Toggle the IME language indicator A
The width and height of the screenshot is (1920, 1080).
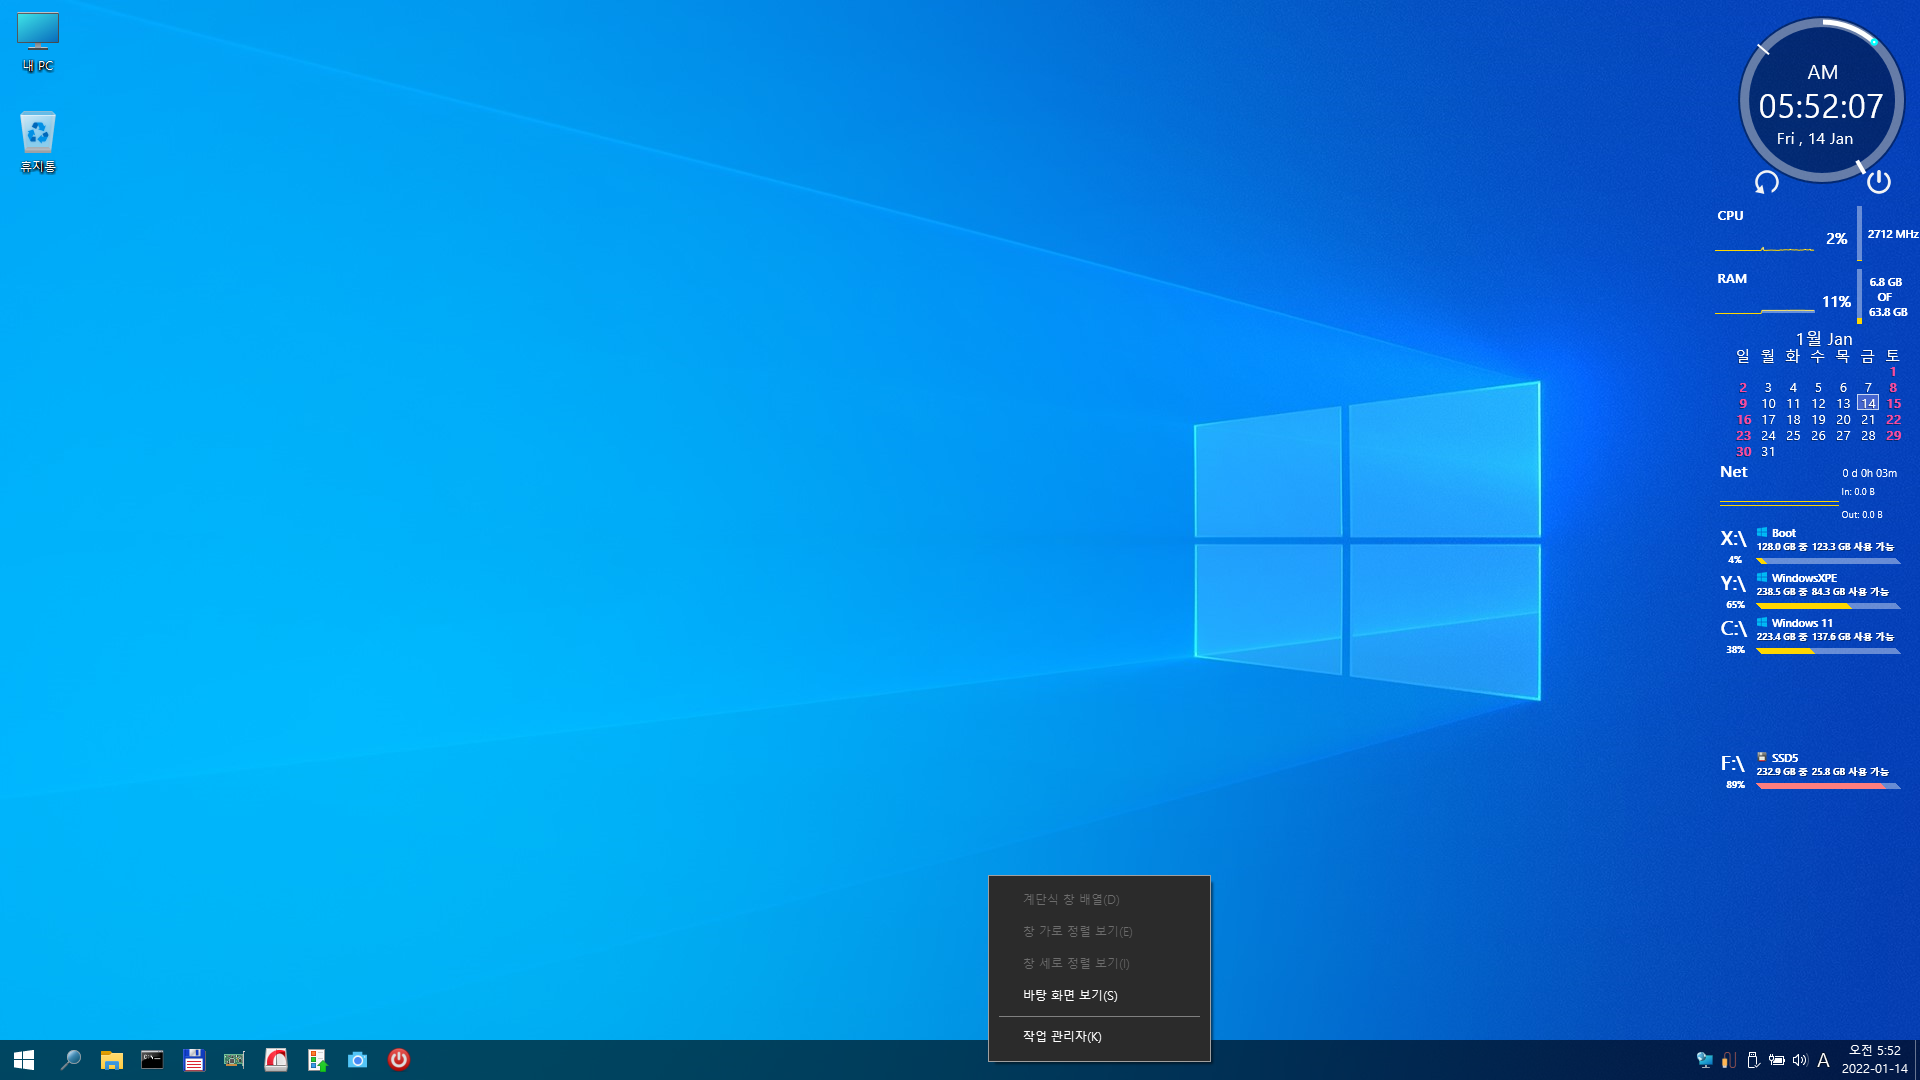coord(1823,1060)
